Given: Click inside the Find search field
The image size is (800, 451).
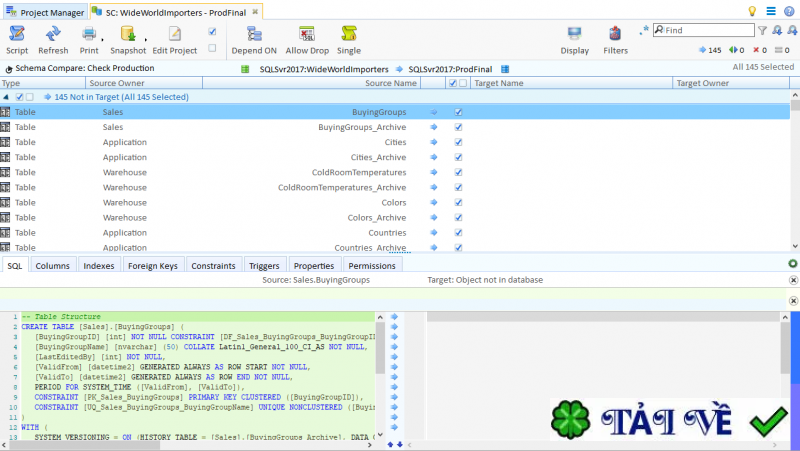Looking at the screenshot, I should 720,31.
